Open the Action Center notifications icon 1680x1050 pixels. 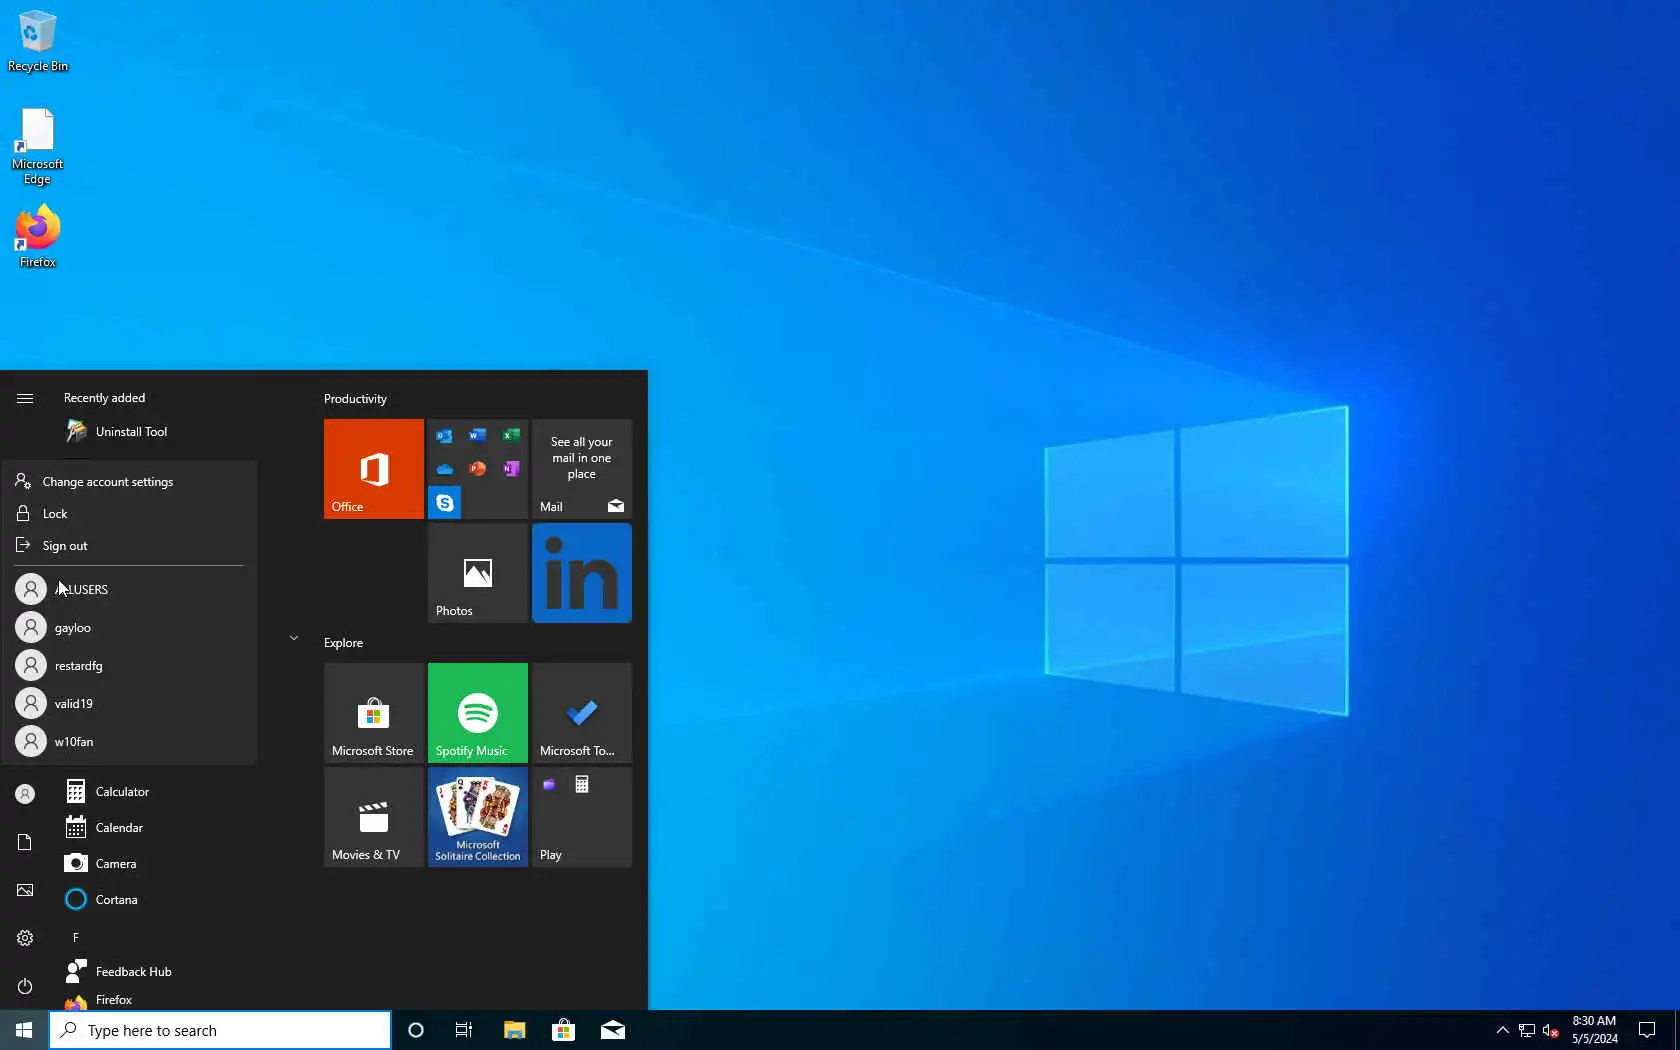1647,1030
